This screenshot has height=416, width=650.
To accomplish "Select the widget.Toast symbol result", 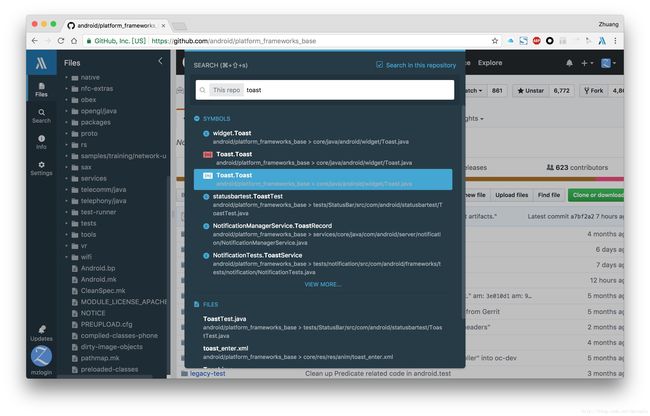I will tap(323, 137).
